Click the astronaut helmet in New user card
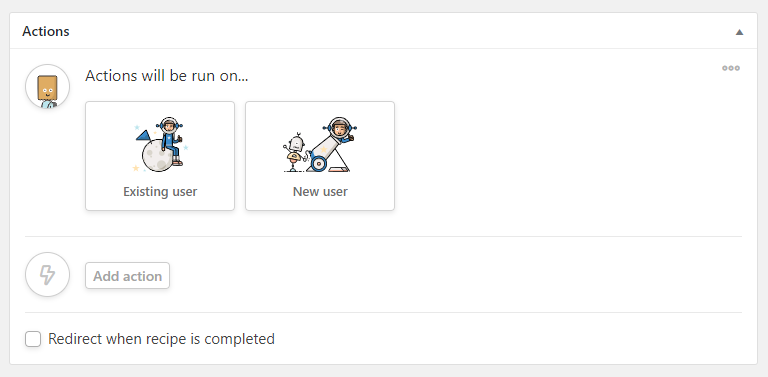 339,128
